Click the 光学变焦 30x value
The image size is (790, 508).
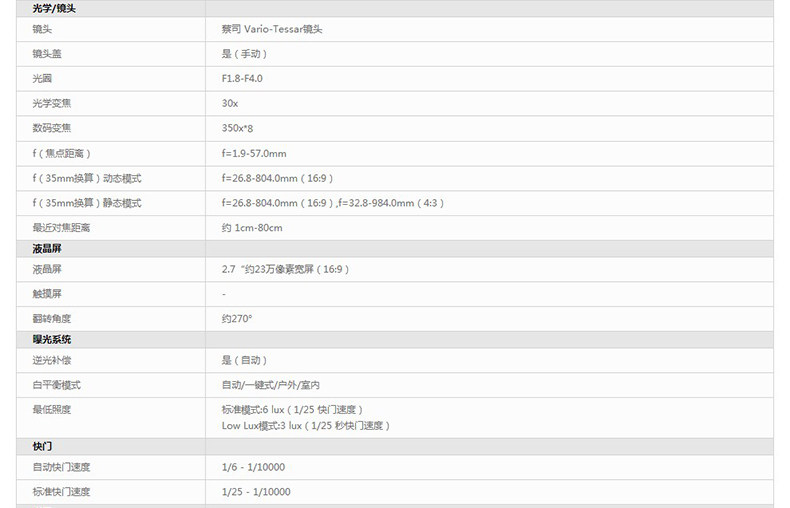(x=230, y=103)
